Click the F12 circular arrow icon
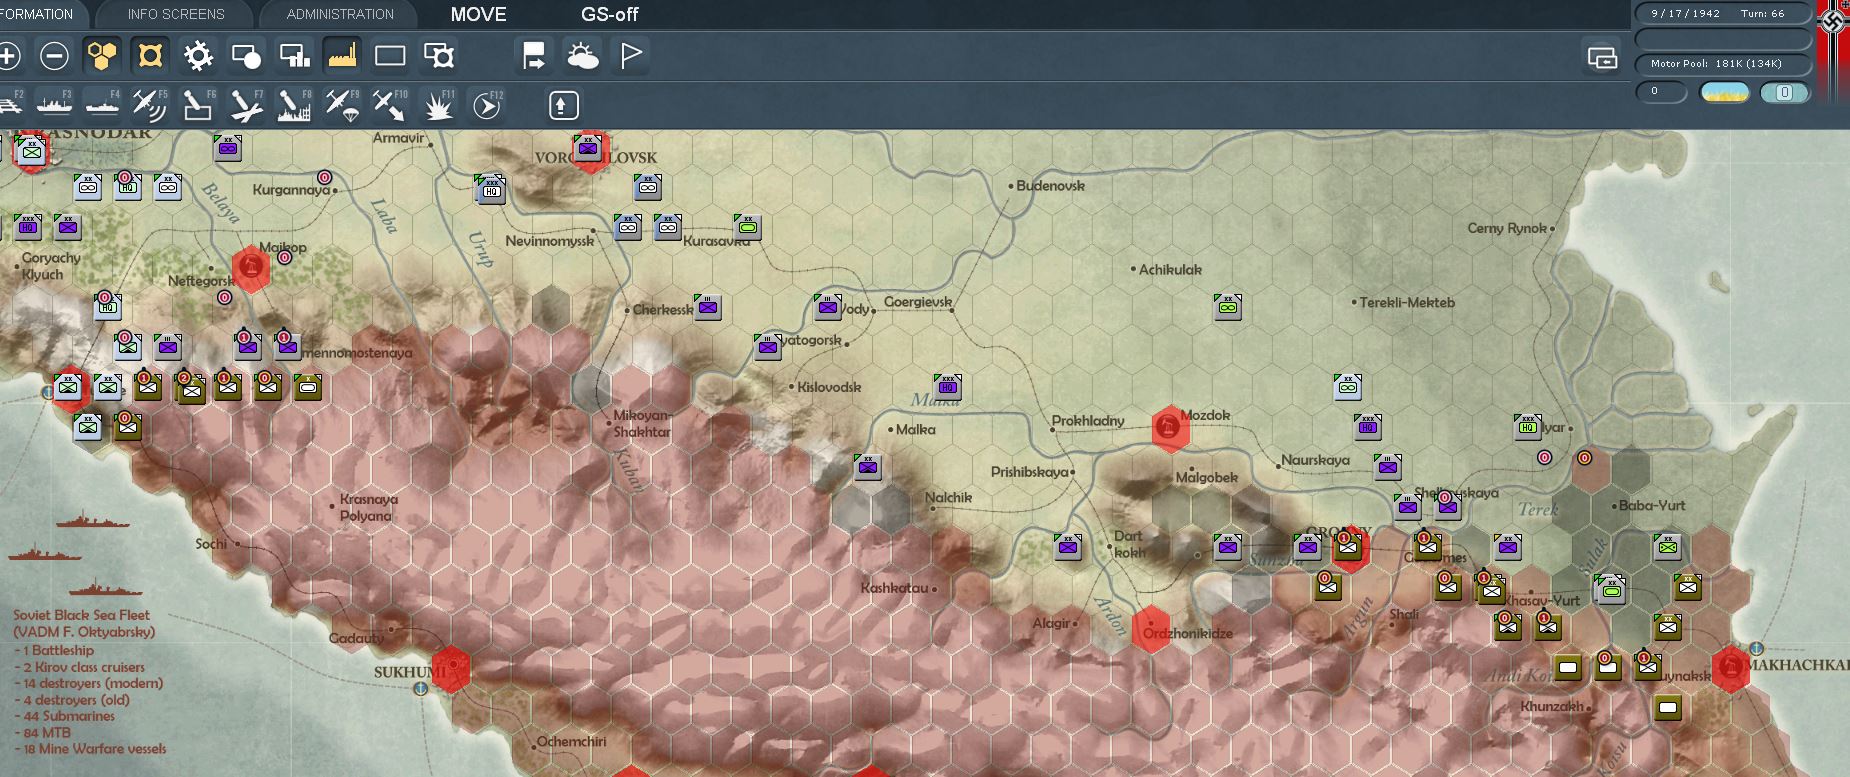The height and width of the screenshot is (777, 1850). [x=487, y=105]
